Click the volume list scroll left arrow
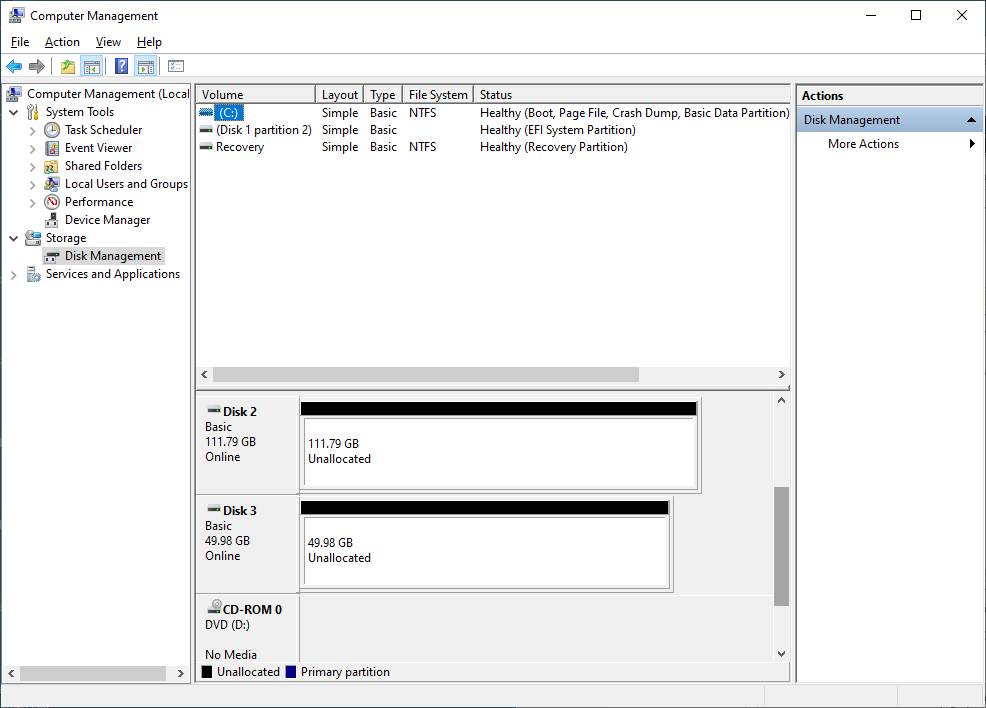Screen dimensions: 986x708 coord(204,374)
